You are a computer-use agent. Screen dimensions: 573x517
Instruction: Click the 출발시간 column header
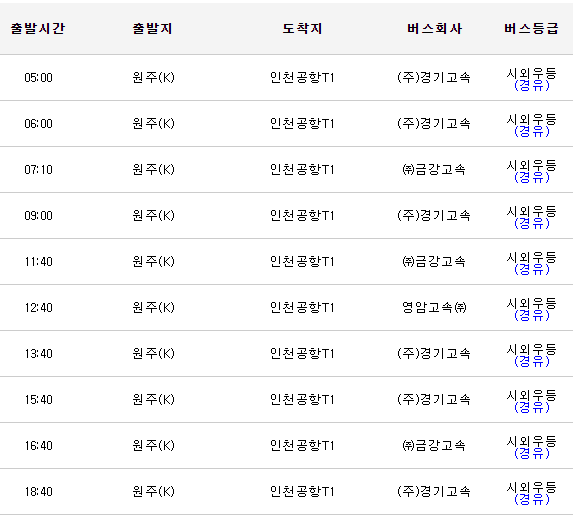[38, 28]
